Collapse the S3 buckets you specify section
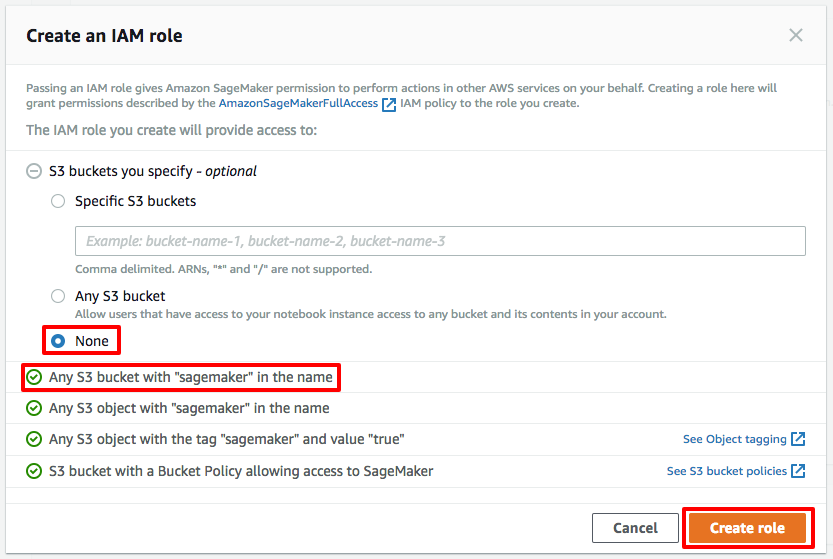 [x=34, y=171]
